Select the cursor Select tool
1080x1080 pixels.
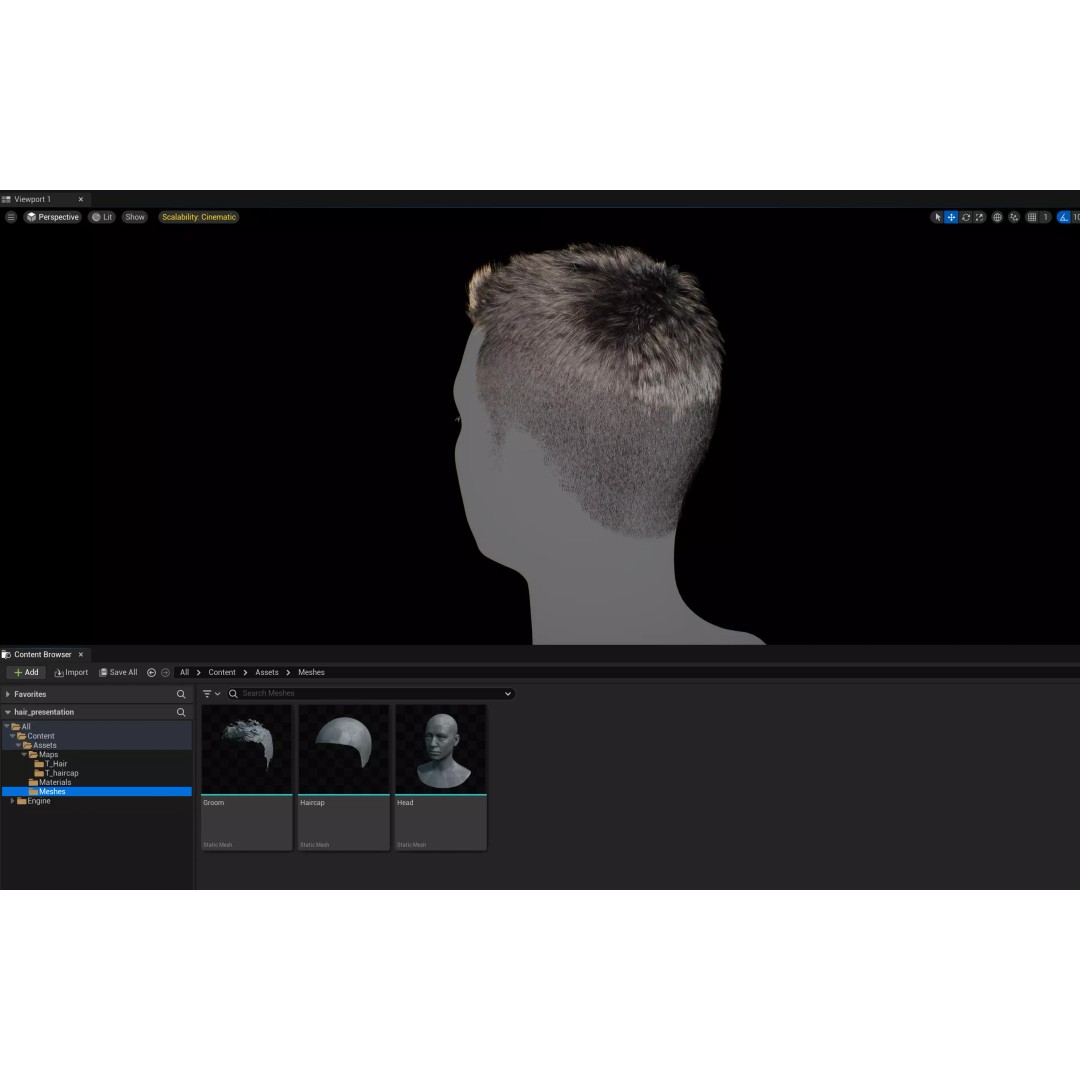click(x=938, y=217)
